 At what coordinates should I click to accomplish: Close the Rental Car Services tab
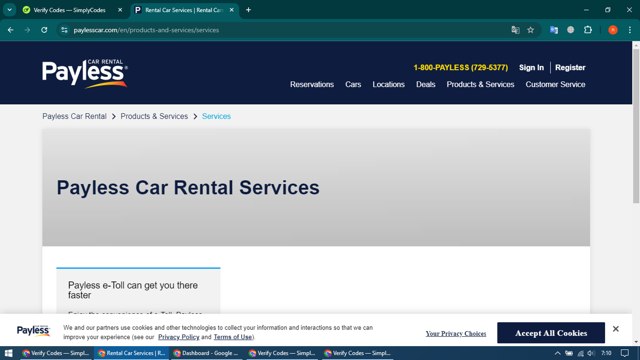tap(231, 10)
